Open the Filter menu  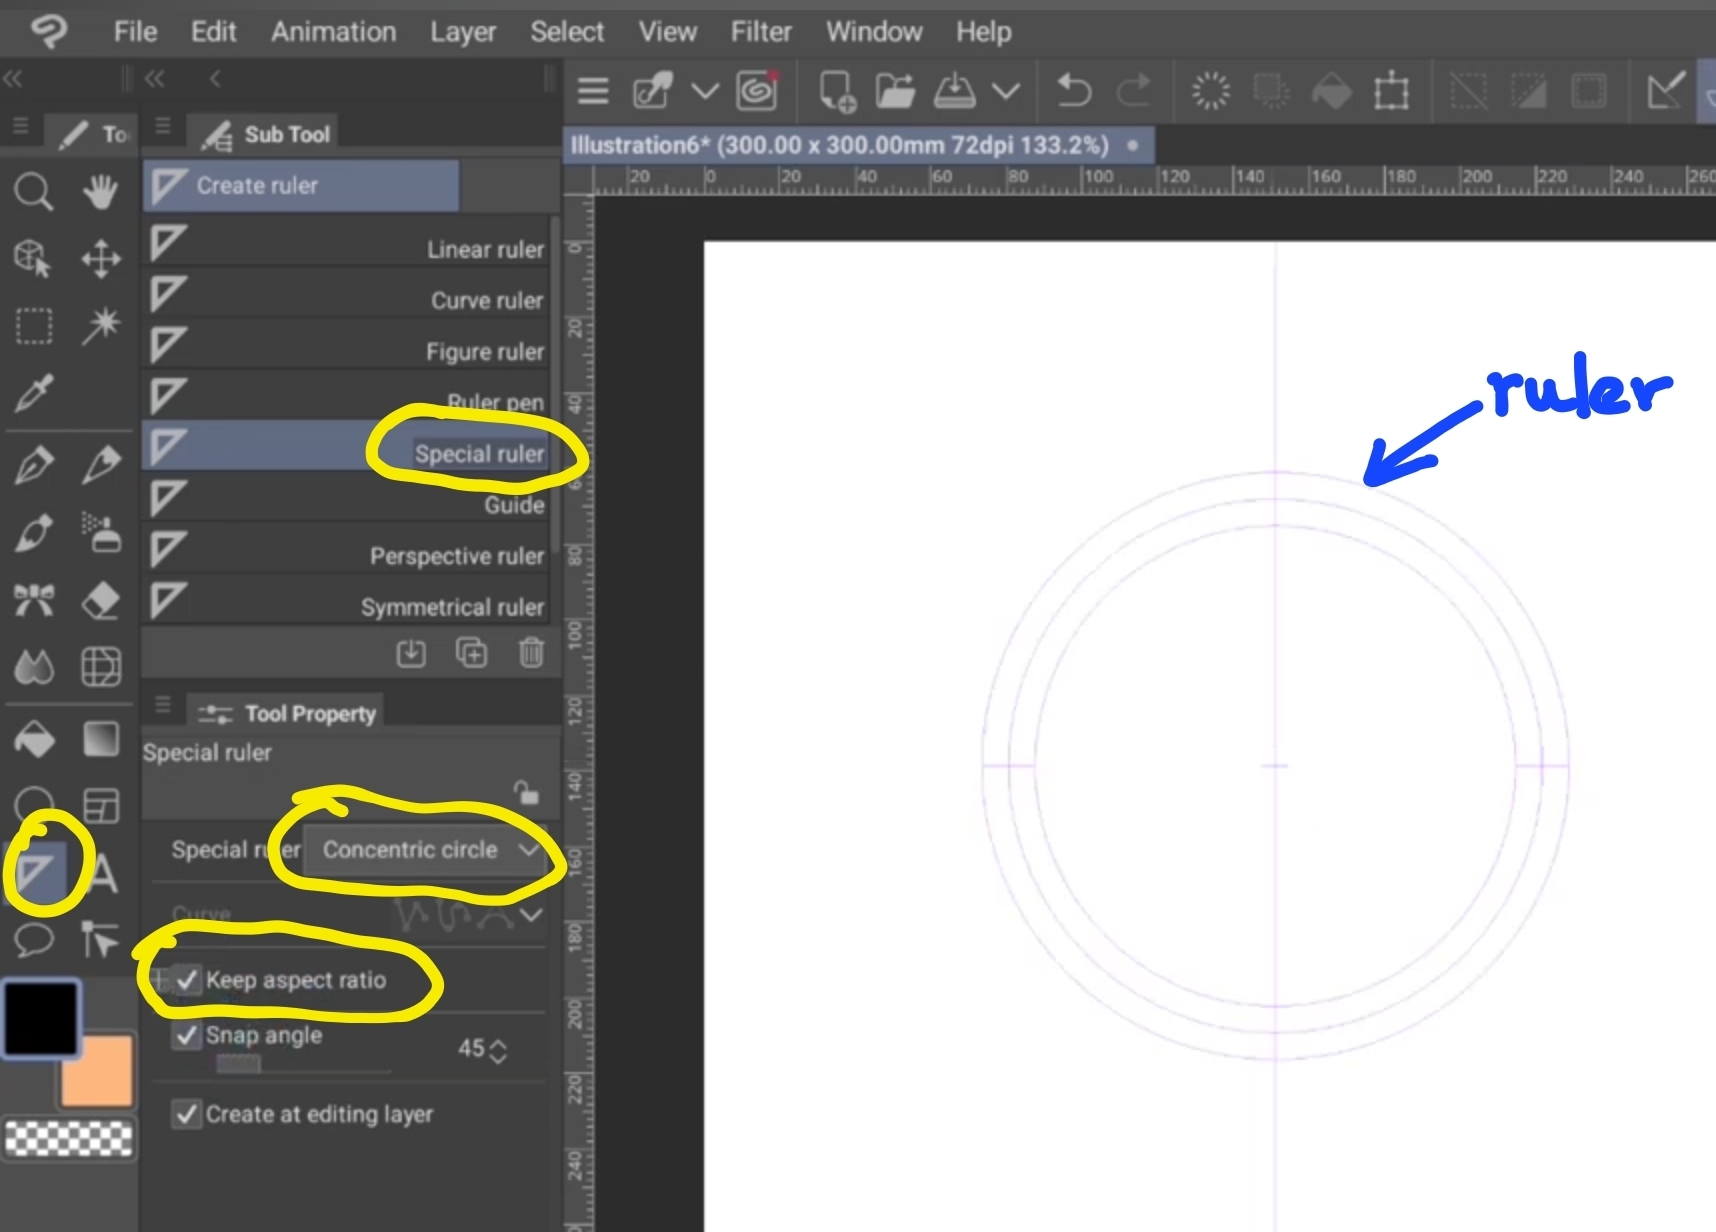(x=760, y=32)
